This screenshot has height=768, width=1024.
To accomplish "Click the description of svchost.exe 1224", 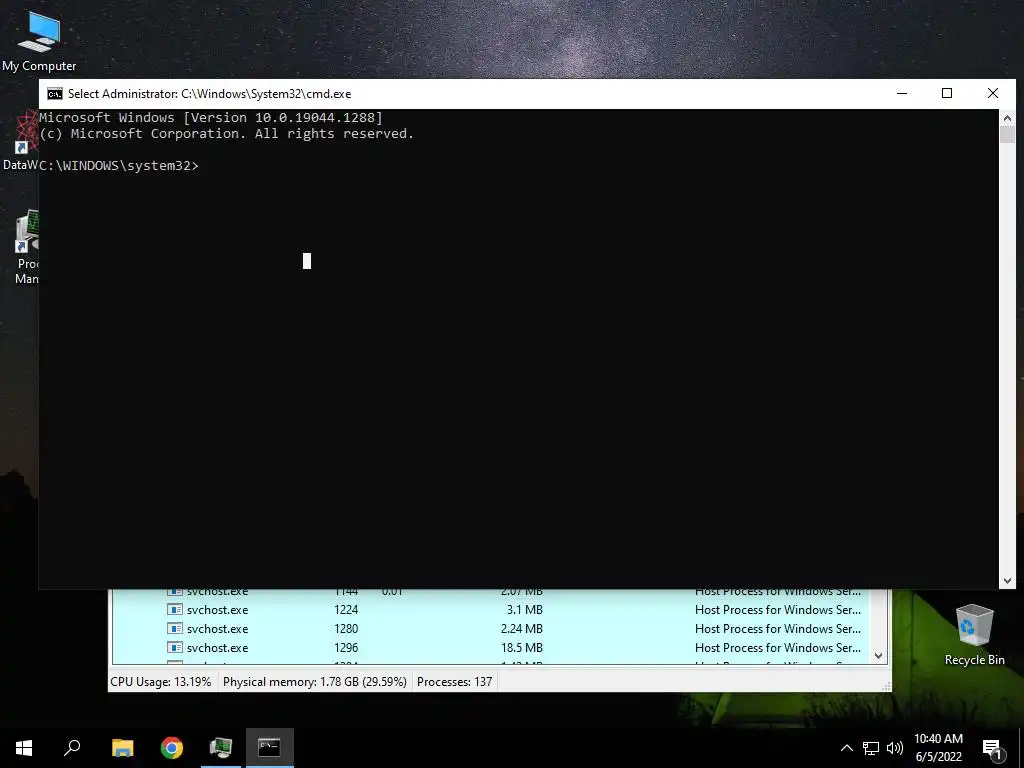I will 778,610.
